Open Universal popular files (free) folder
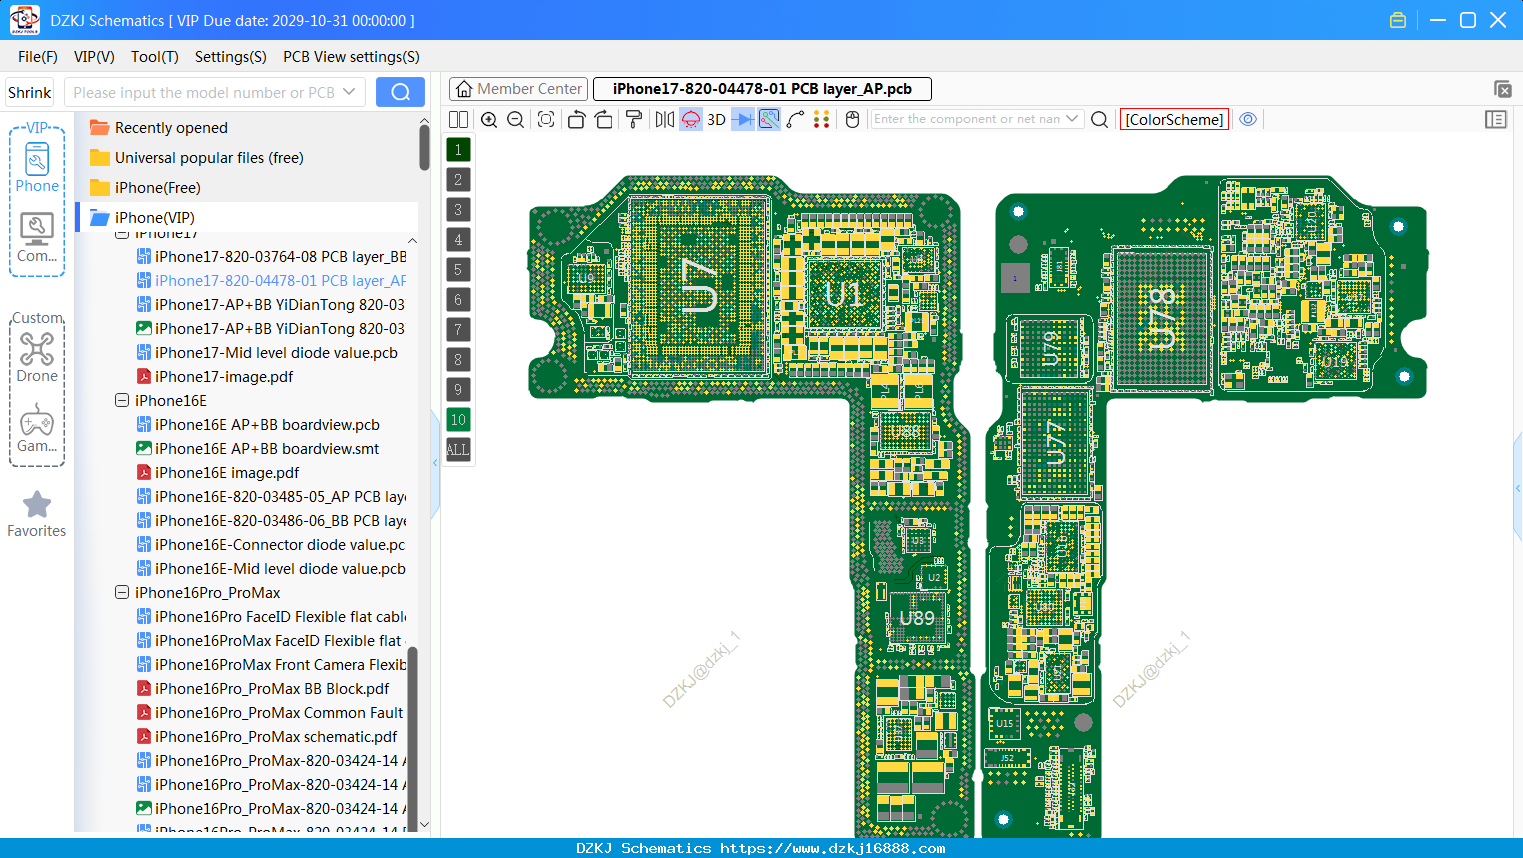Image resolution: width=1523 pixels, height=858 pixels. [197, 157]
